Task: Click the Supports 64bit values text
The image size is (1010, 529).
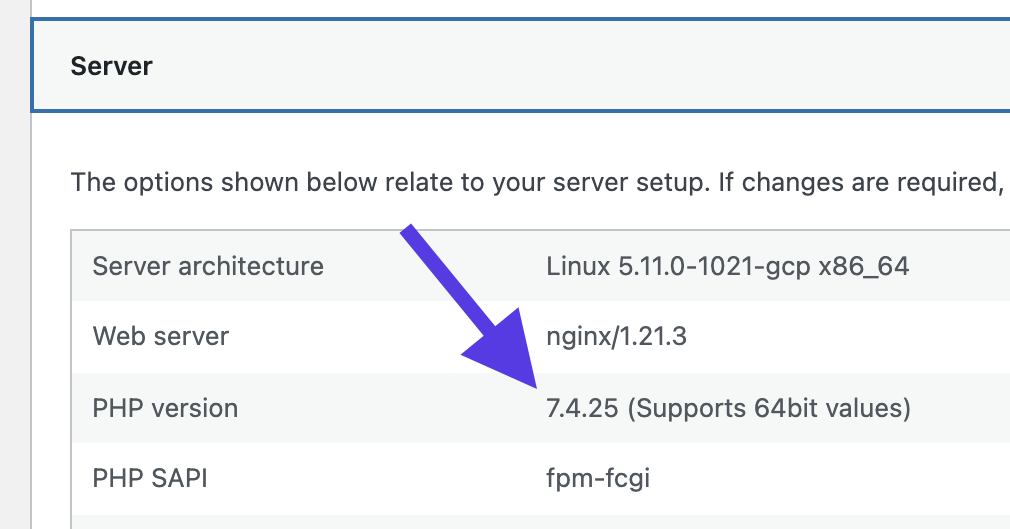Action: [x=769, y=408]
